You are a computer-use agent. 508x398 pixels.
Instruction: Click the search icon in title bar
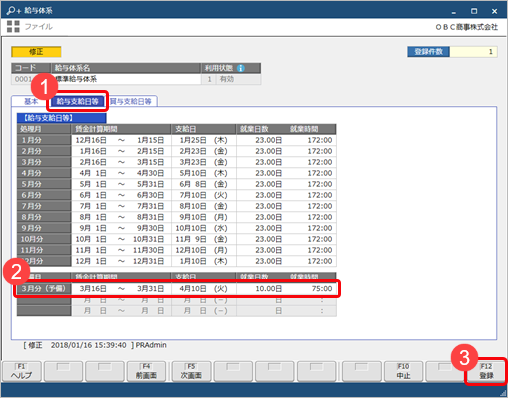pos(13,11)
